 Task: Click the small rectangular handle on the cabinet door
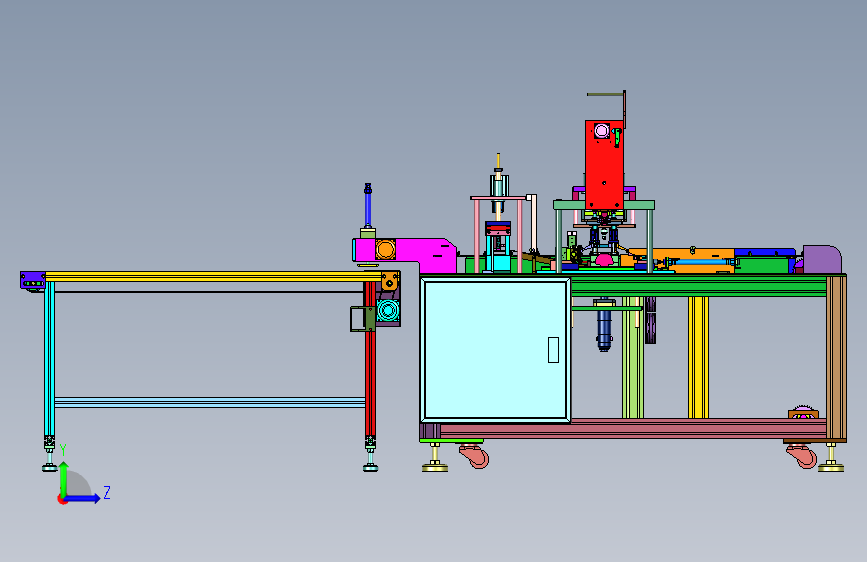[553, 350]
